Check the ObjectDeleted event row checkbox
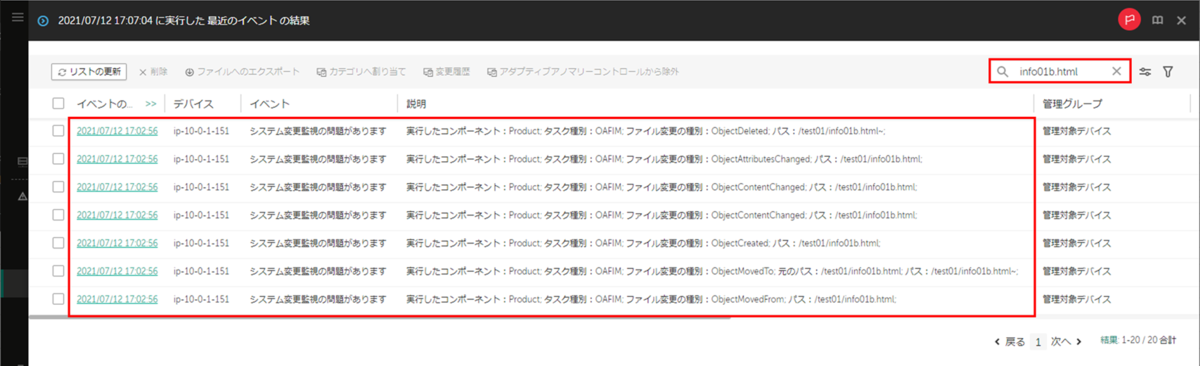The image size is (1200, 366). point(58,131)
